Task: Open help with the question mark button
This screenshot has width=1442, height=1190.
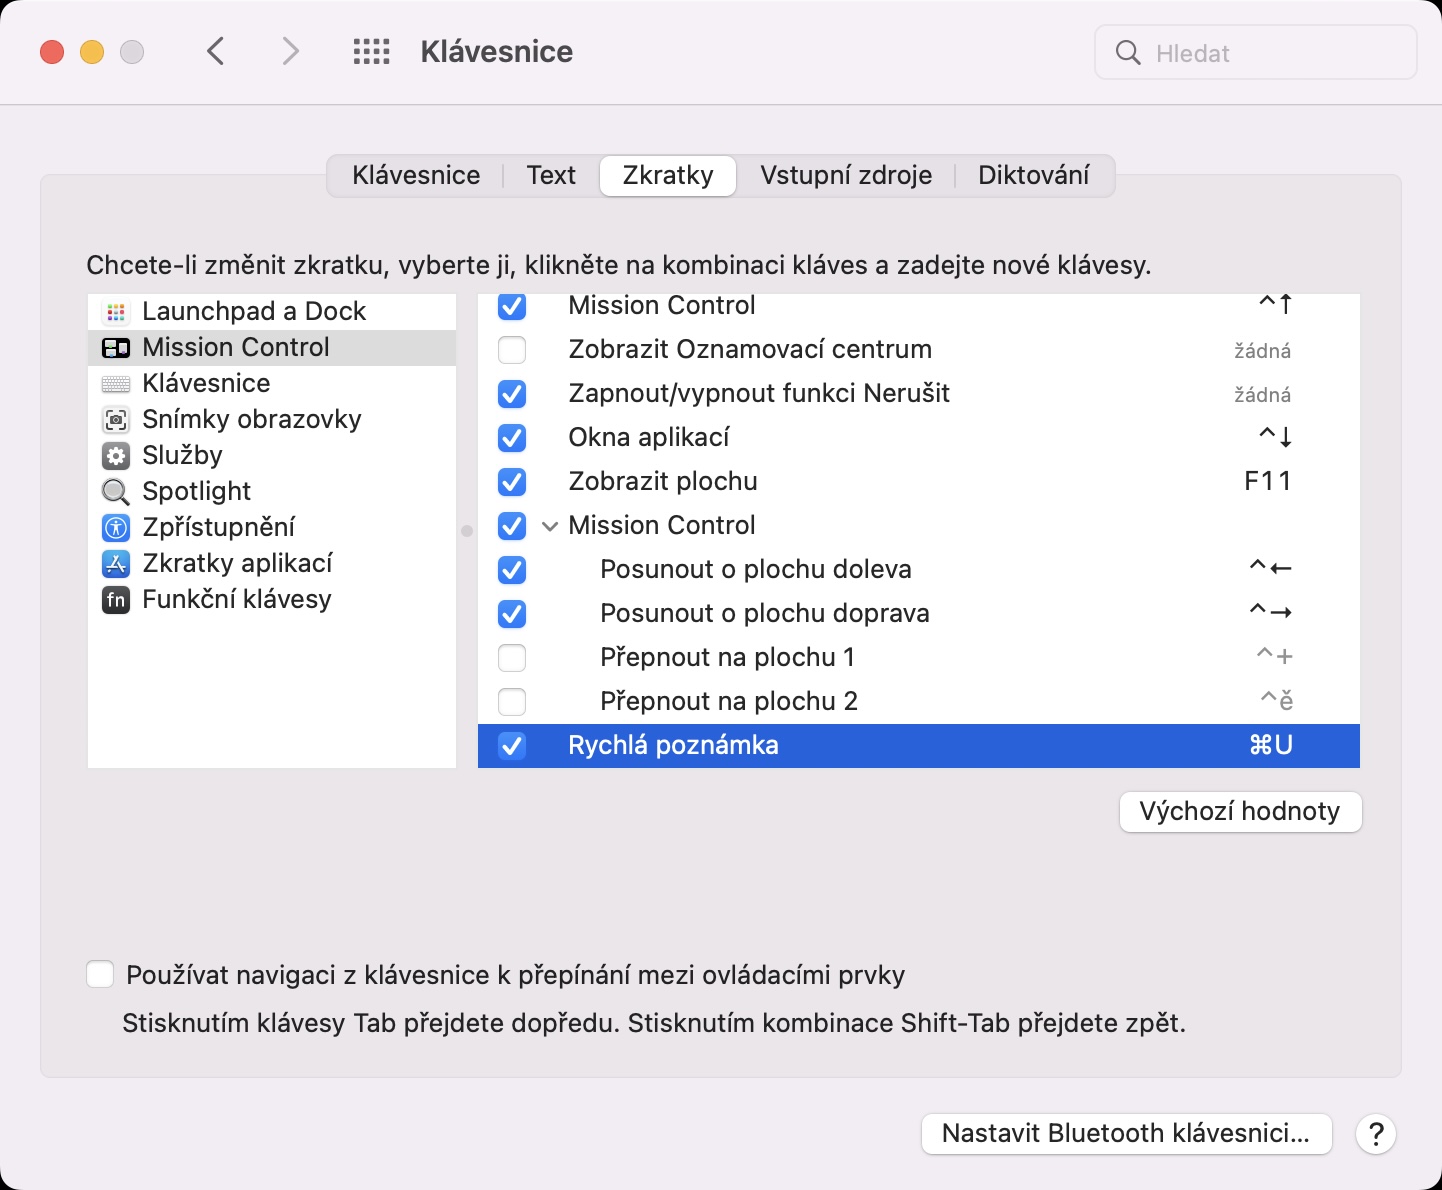Action: 1376,1134
